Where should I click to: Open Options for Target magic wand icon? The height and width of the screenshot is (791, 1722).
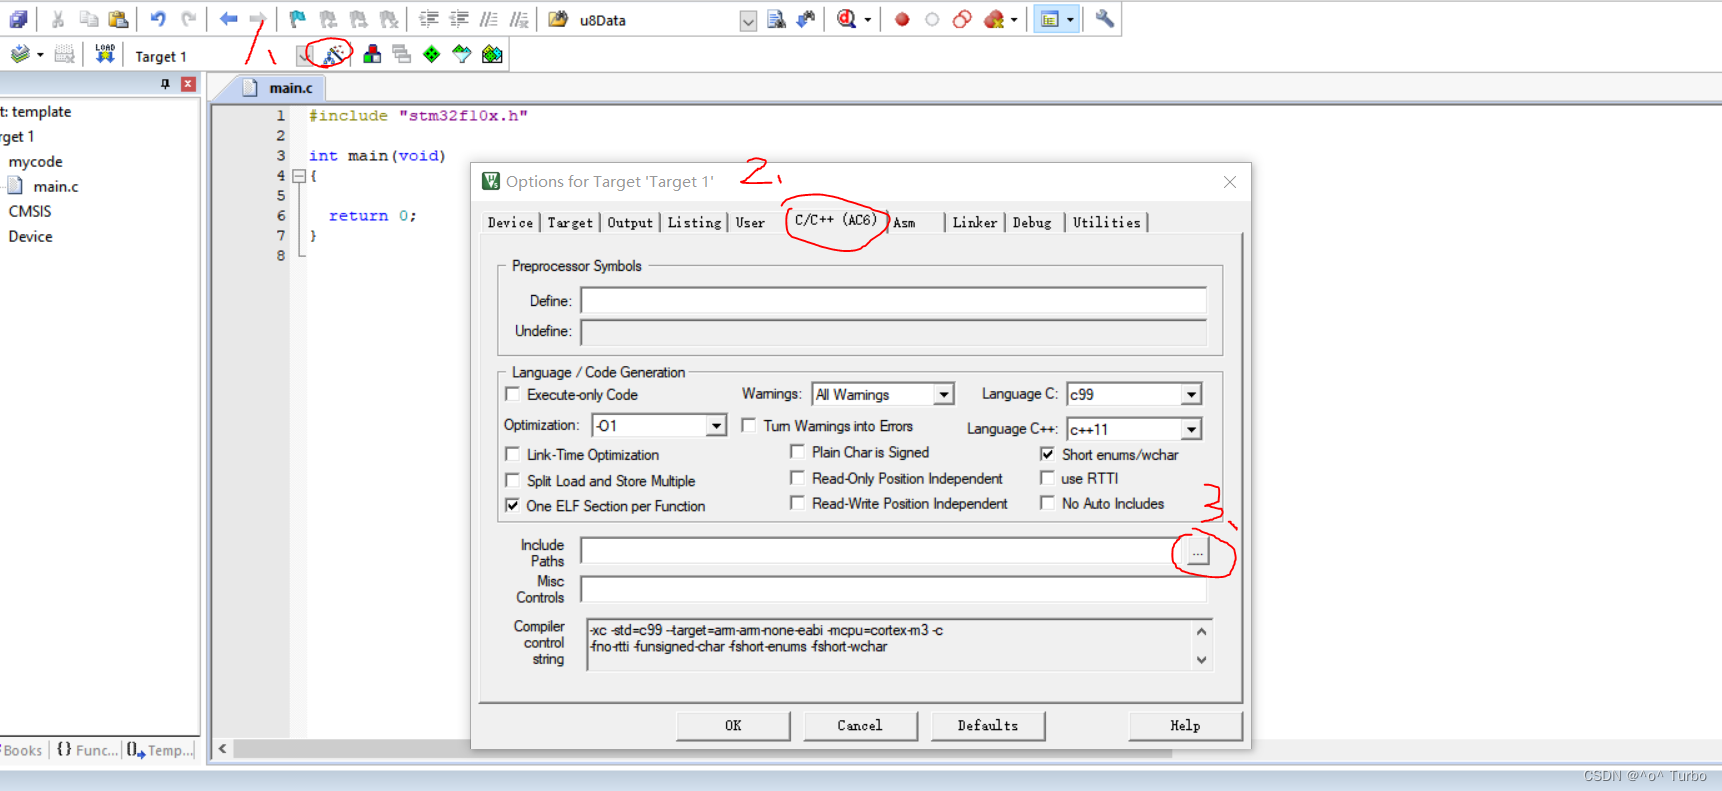pyautogui.click(x=333, y=54)
